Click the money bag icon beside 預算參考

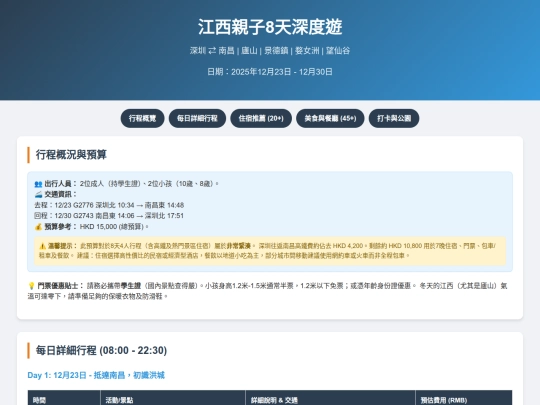(x=38, y=227)
